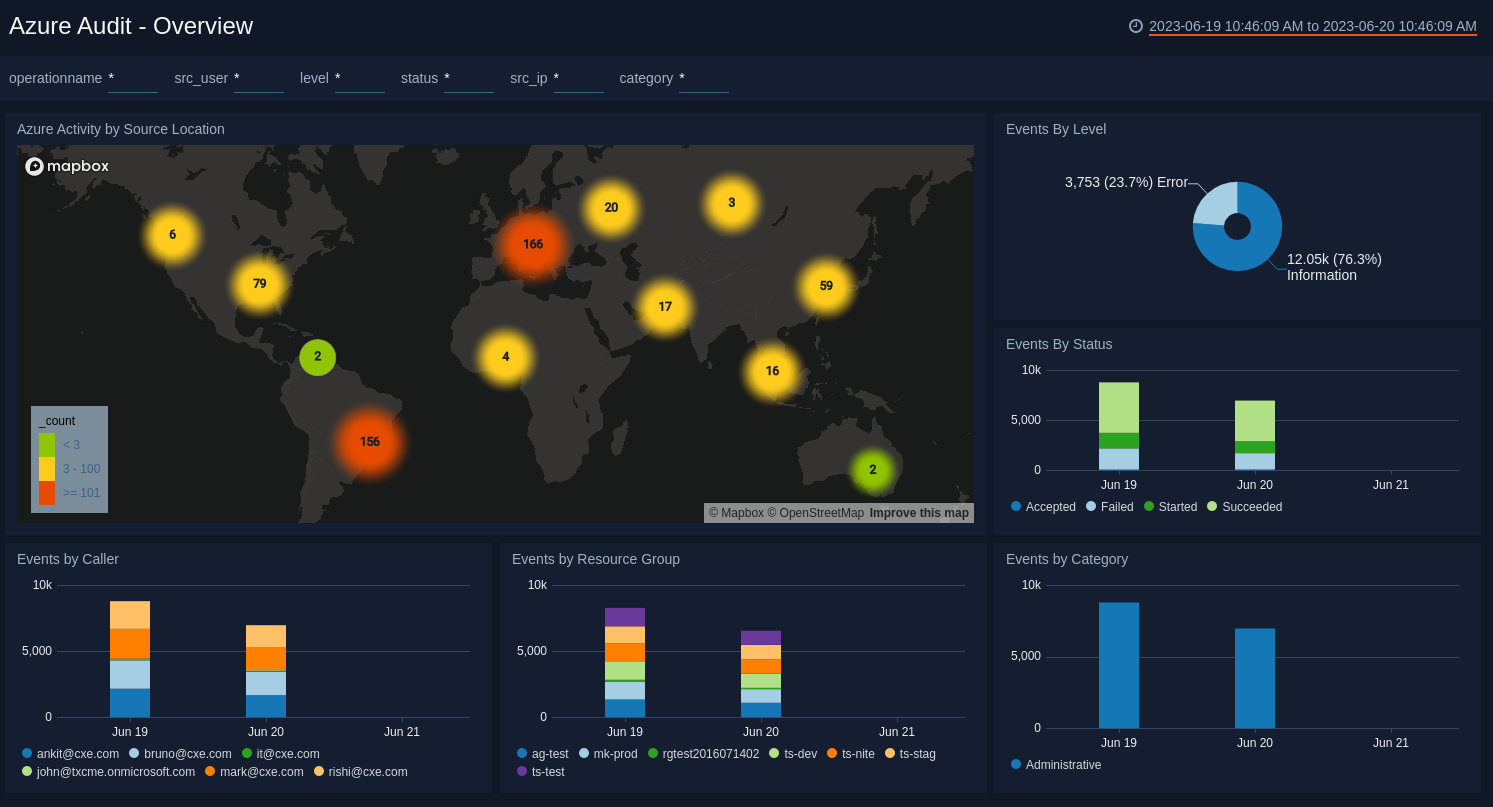Toggle the bruno@cxe.com legend entry
Screen dimensions: 1493x807
pos(180,754)
